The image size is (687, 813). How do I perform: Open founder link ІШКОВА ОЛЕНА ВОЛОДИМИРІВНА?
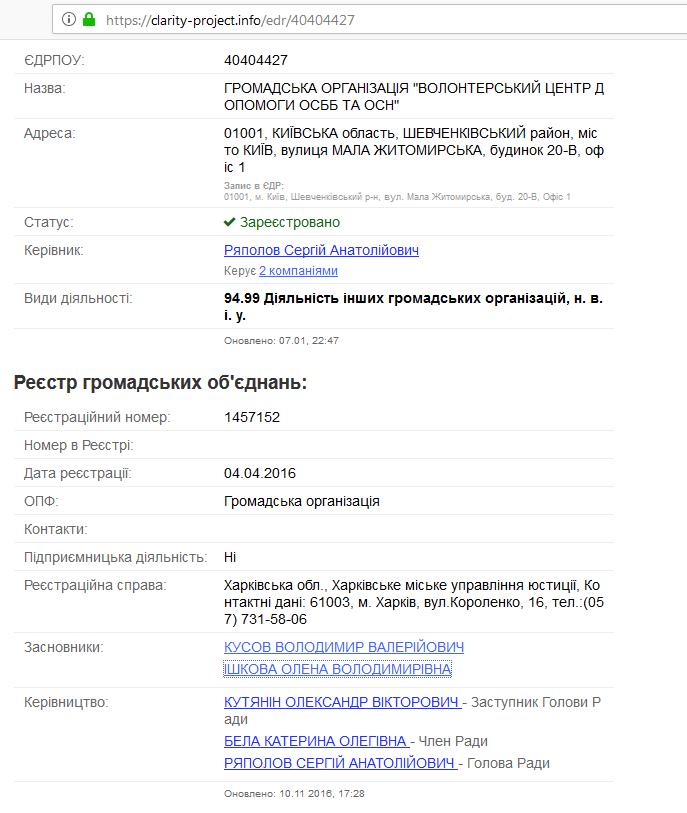click(342, 668)
